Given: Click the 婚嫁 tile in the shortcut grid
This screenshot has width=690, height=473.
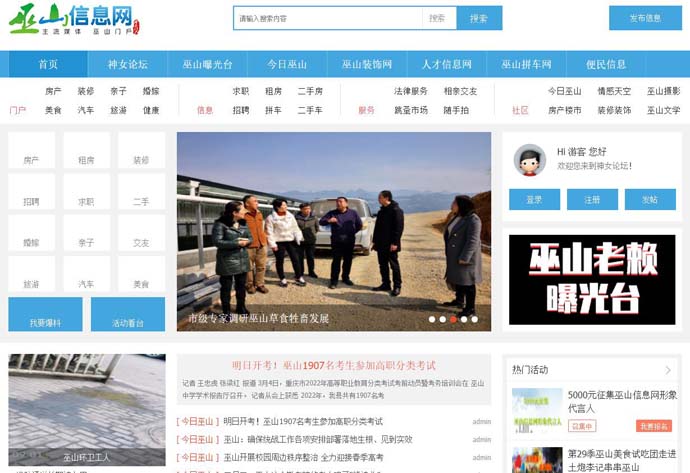Looking at the screenshot, I should pyautogui.click(x=32, y=233).
